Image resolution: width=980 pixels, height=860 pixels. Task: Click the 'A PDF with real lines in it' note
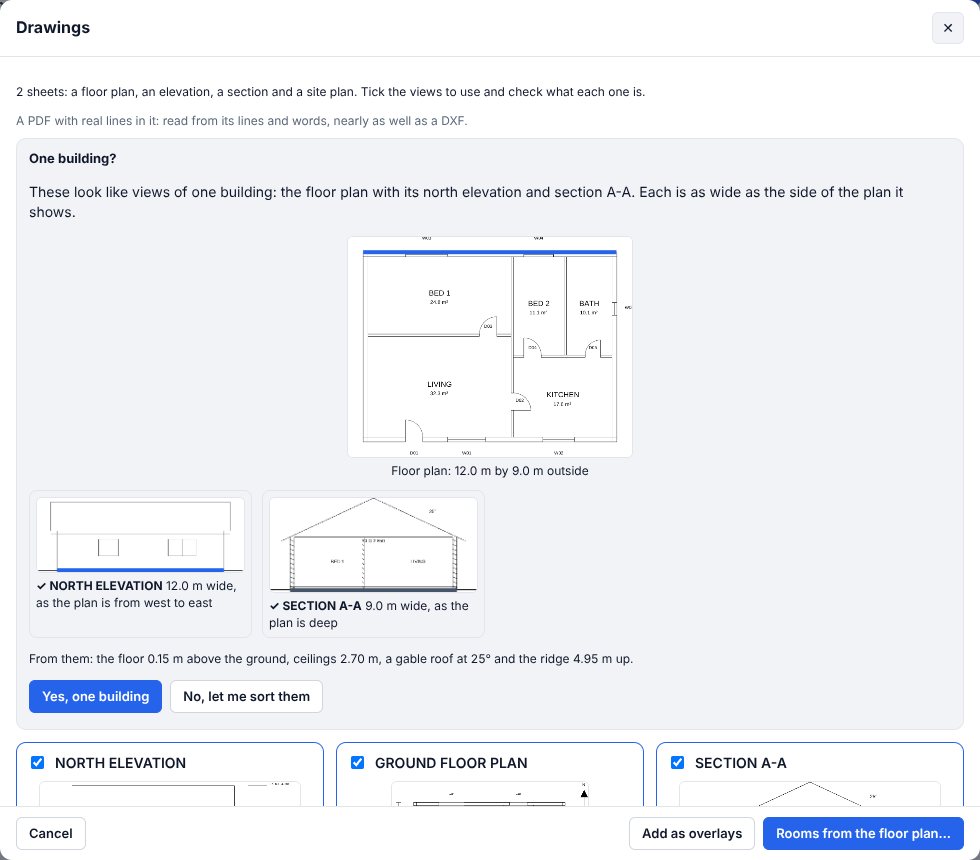242,121
